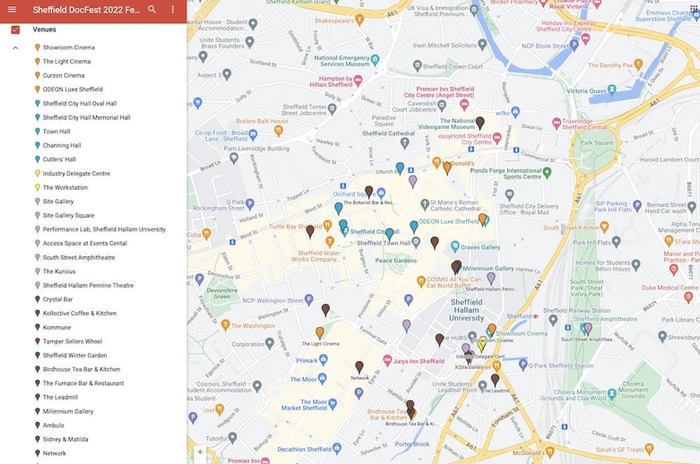This screenshot has height=464, width=700.
Task: Click the search magnifier icon in header
Action: click(x=152, y=9)
